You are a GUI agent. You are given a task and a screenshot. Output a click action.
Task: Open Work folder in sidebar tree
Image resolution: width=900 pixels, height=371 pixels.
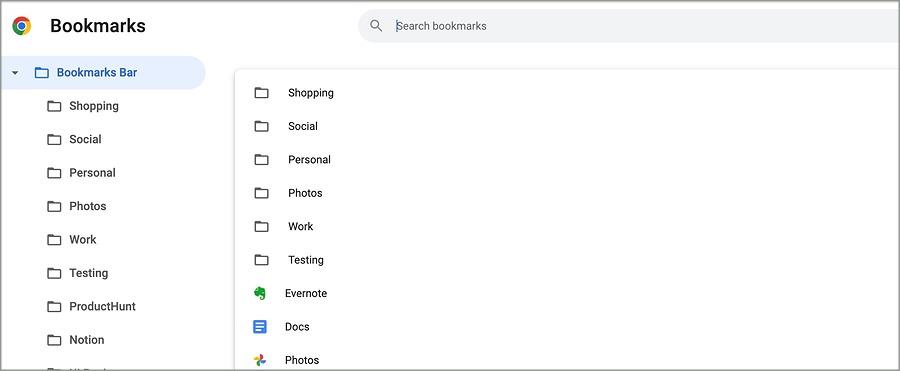(x=83, y=239)
